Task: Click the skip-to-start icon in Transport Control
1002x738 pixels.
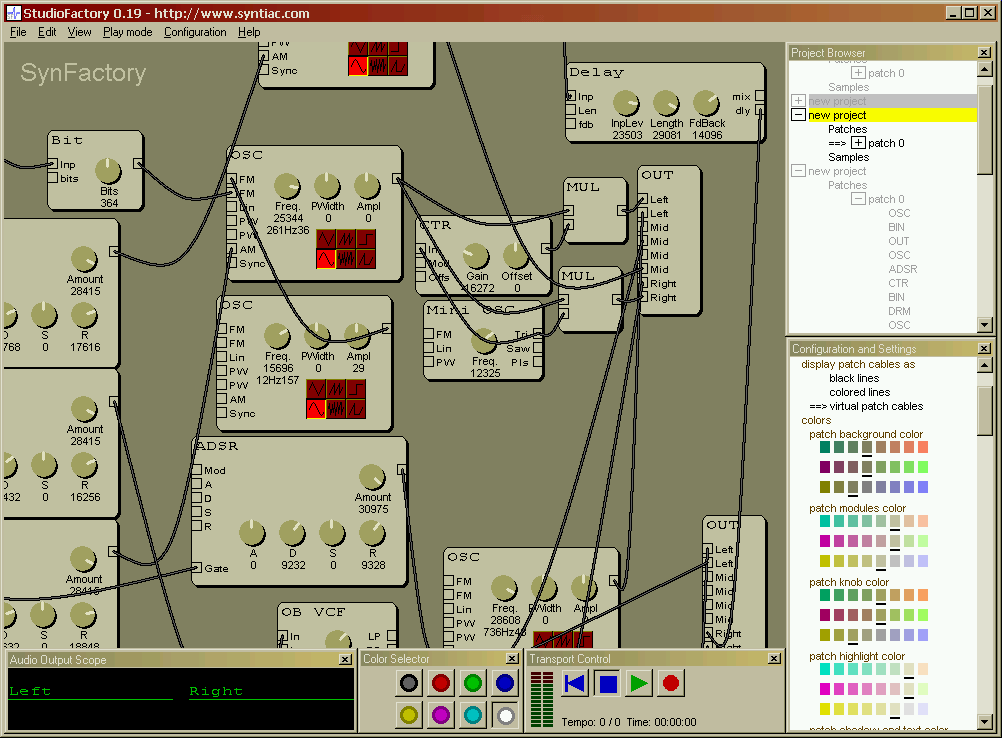Action: coord(574,683)
